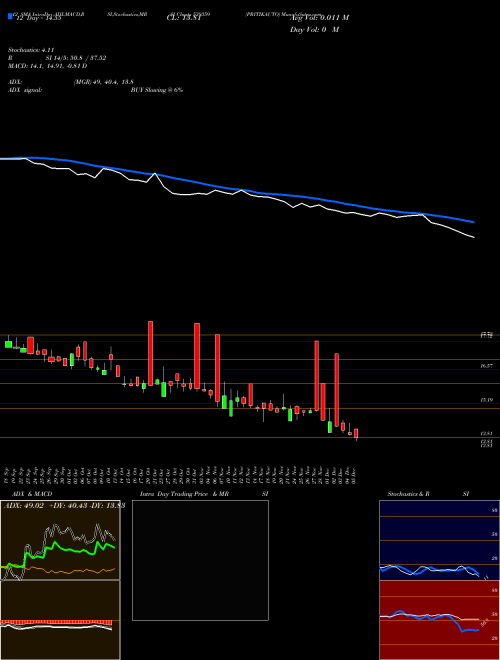
Task: Click the empty intraday trading price panel
Action: coord(200,560)
